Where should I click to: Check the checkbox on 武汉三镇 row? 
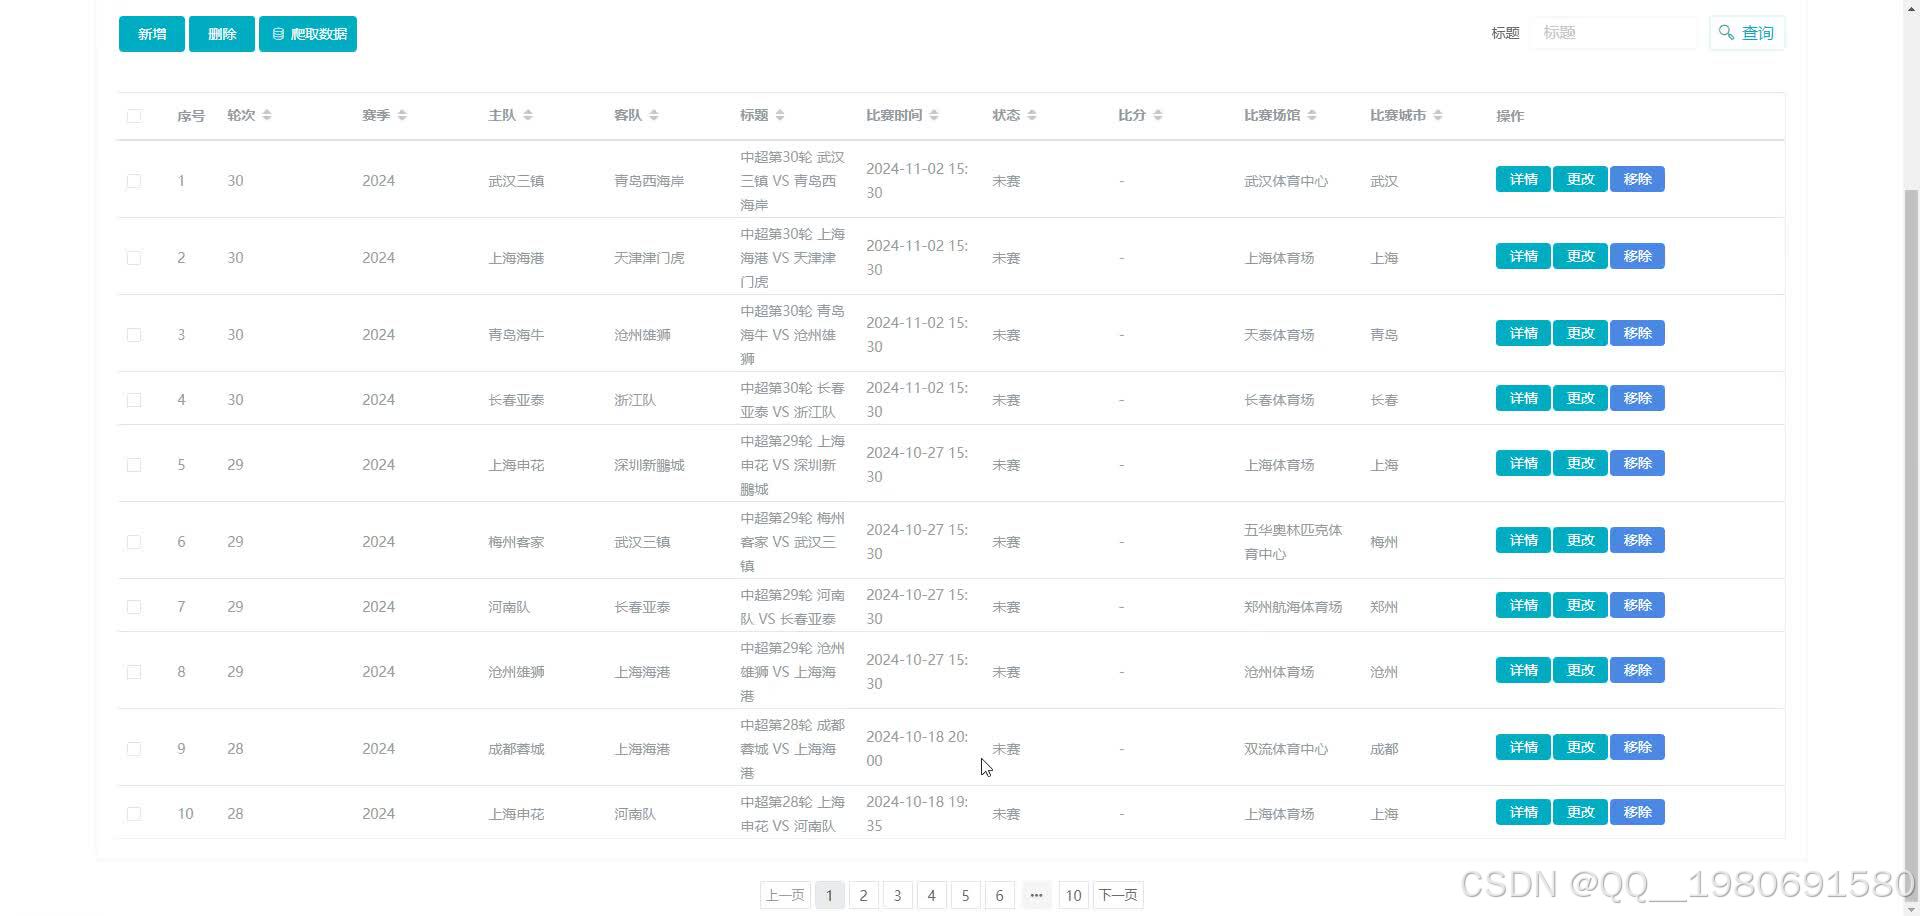pos(134,181)
